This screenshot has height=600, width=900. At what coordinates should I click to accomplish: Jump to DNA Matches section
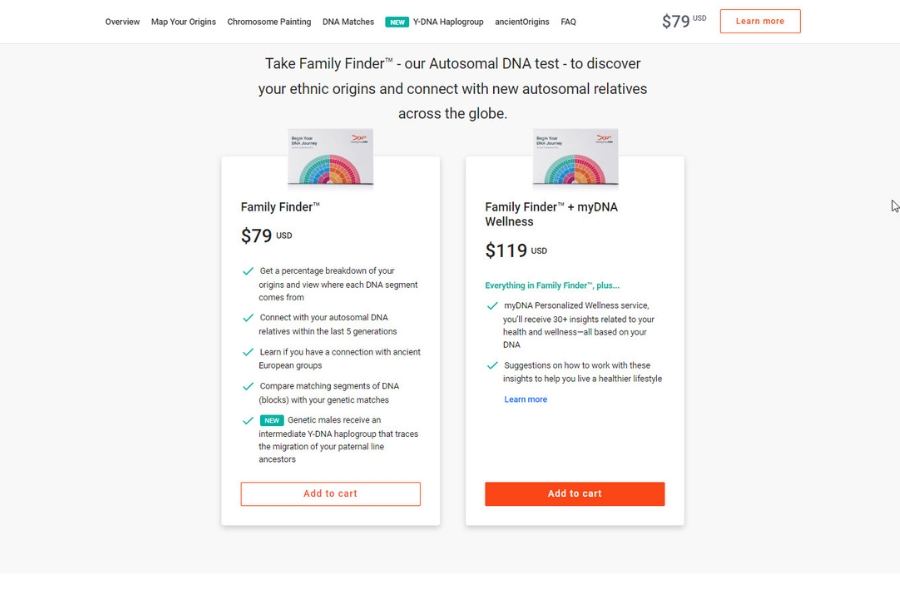(348, 22)
